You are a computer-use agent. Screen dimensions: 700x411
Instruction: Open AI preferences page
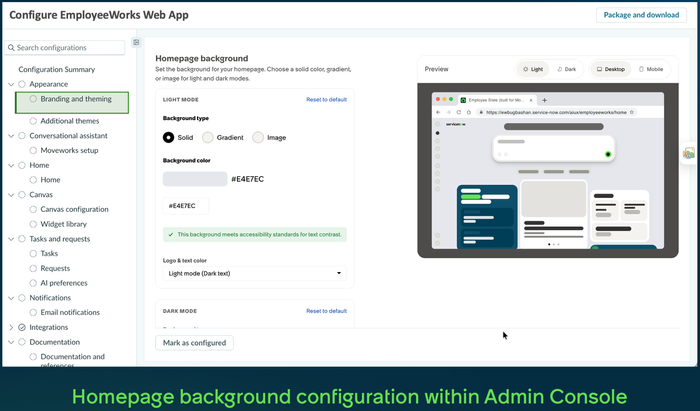pyautogui.click(x=64, y=283)
